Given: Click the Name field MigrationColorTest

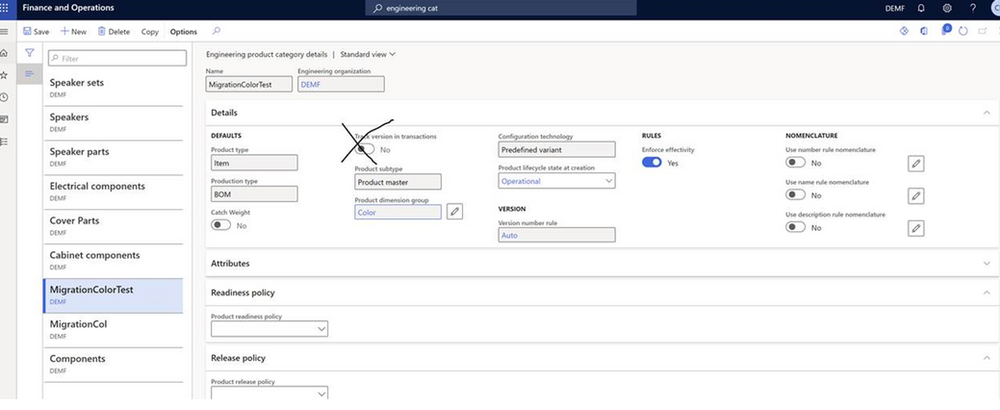Looking at the screenshot, I should [249, 84].
